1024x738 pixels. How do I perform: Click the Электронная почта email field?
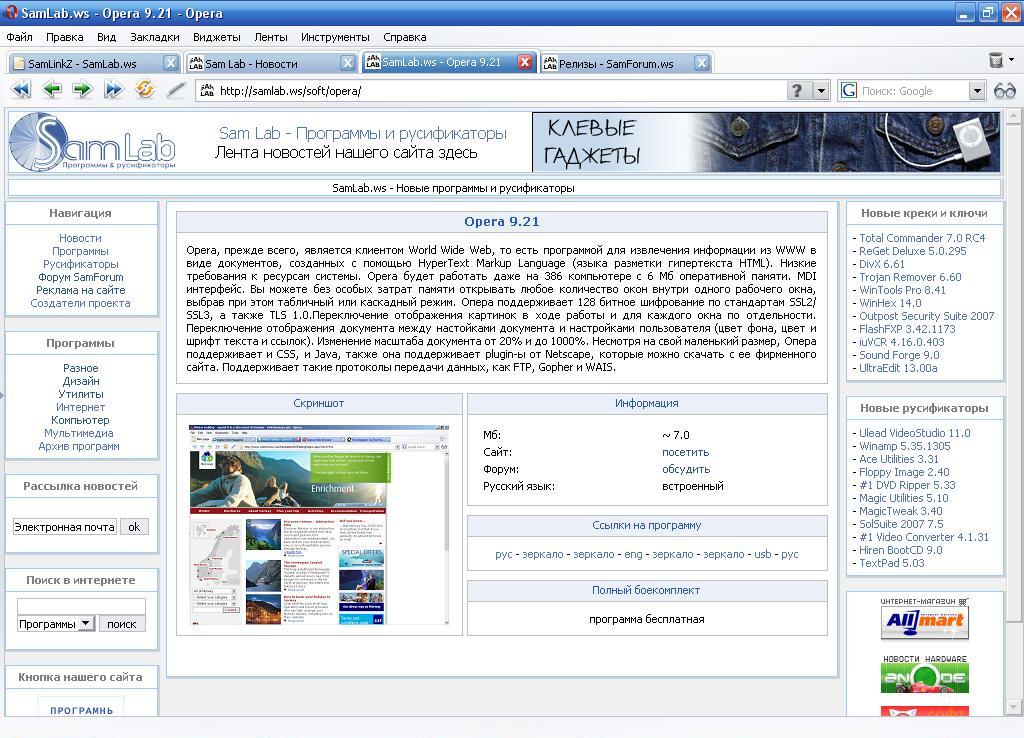tap(65, 527)
